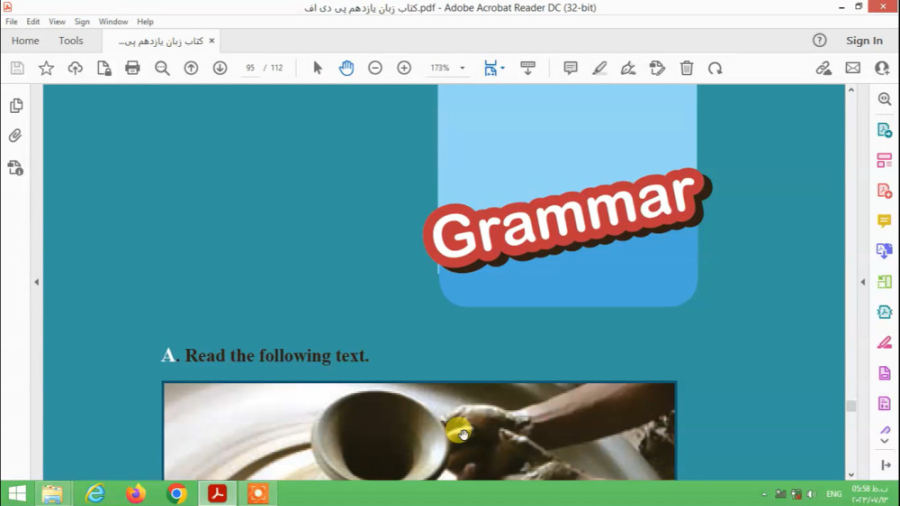
Task: Add a sticky note comment
Action: [571, 68]
